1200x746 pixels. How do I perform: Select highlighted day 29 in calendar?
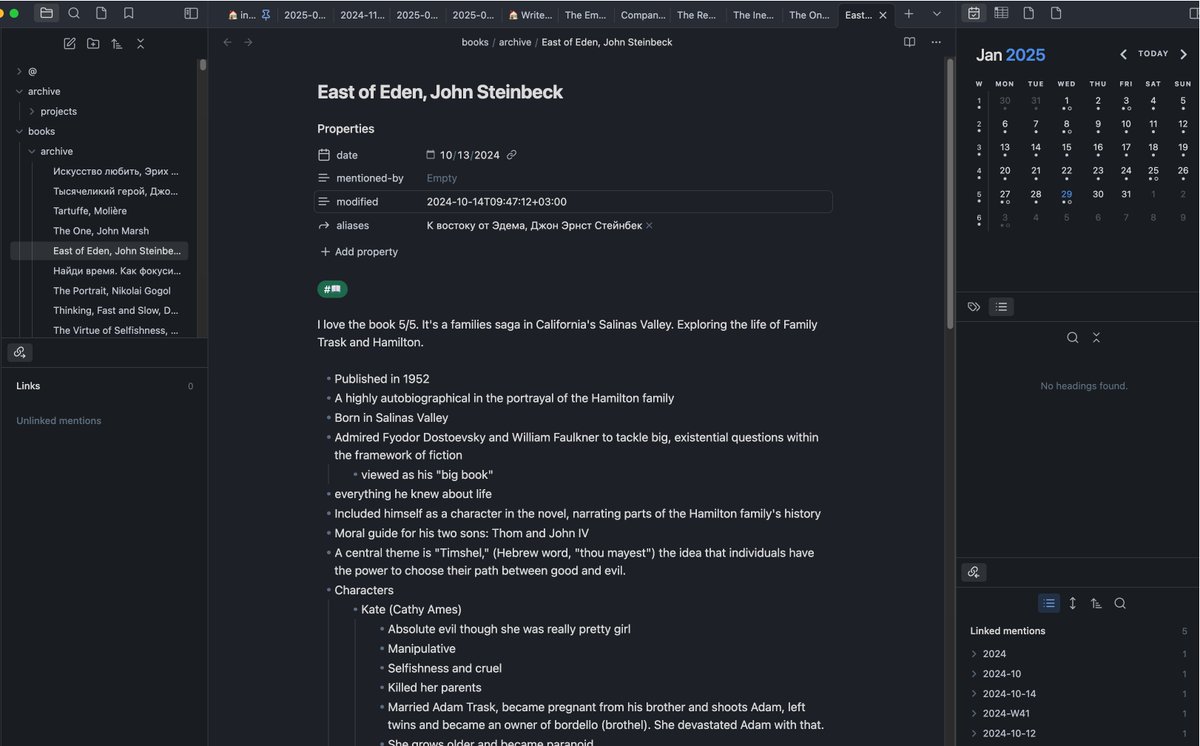point(1067,196)
